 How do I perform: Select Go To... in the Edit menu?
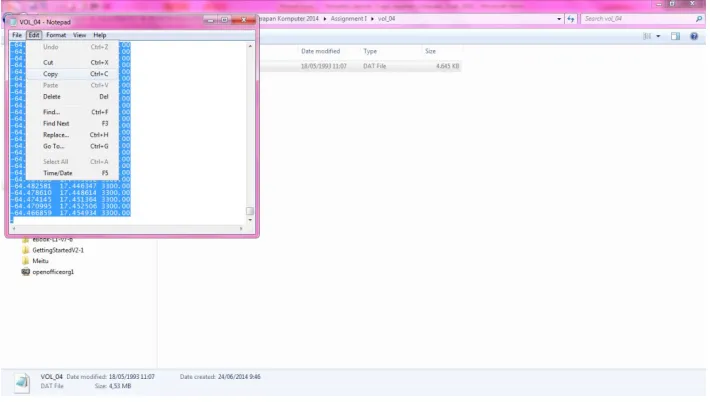tap(72, 146)
